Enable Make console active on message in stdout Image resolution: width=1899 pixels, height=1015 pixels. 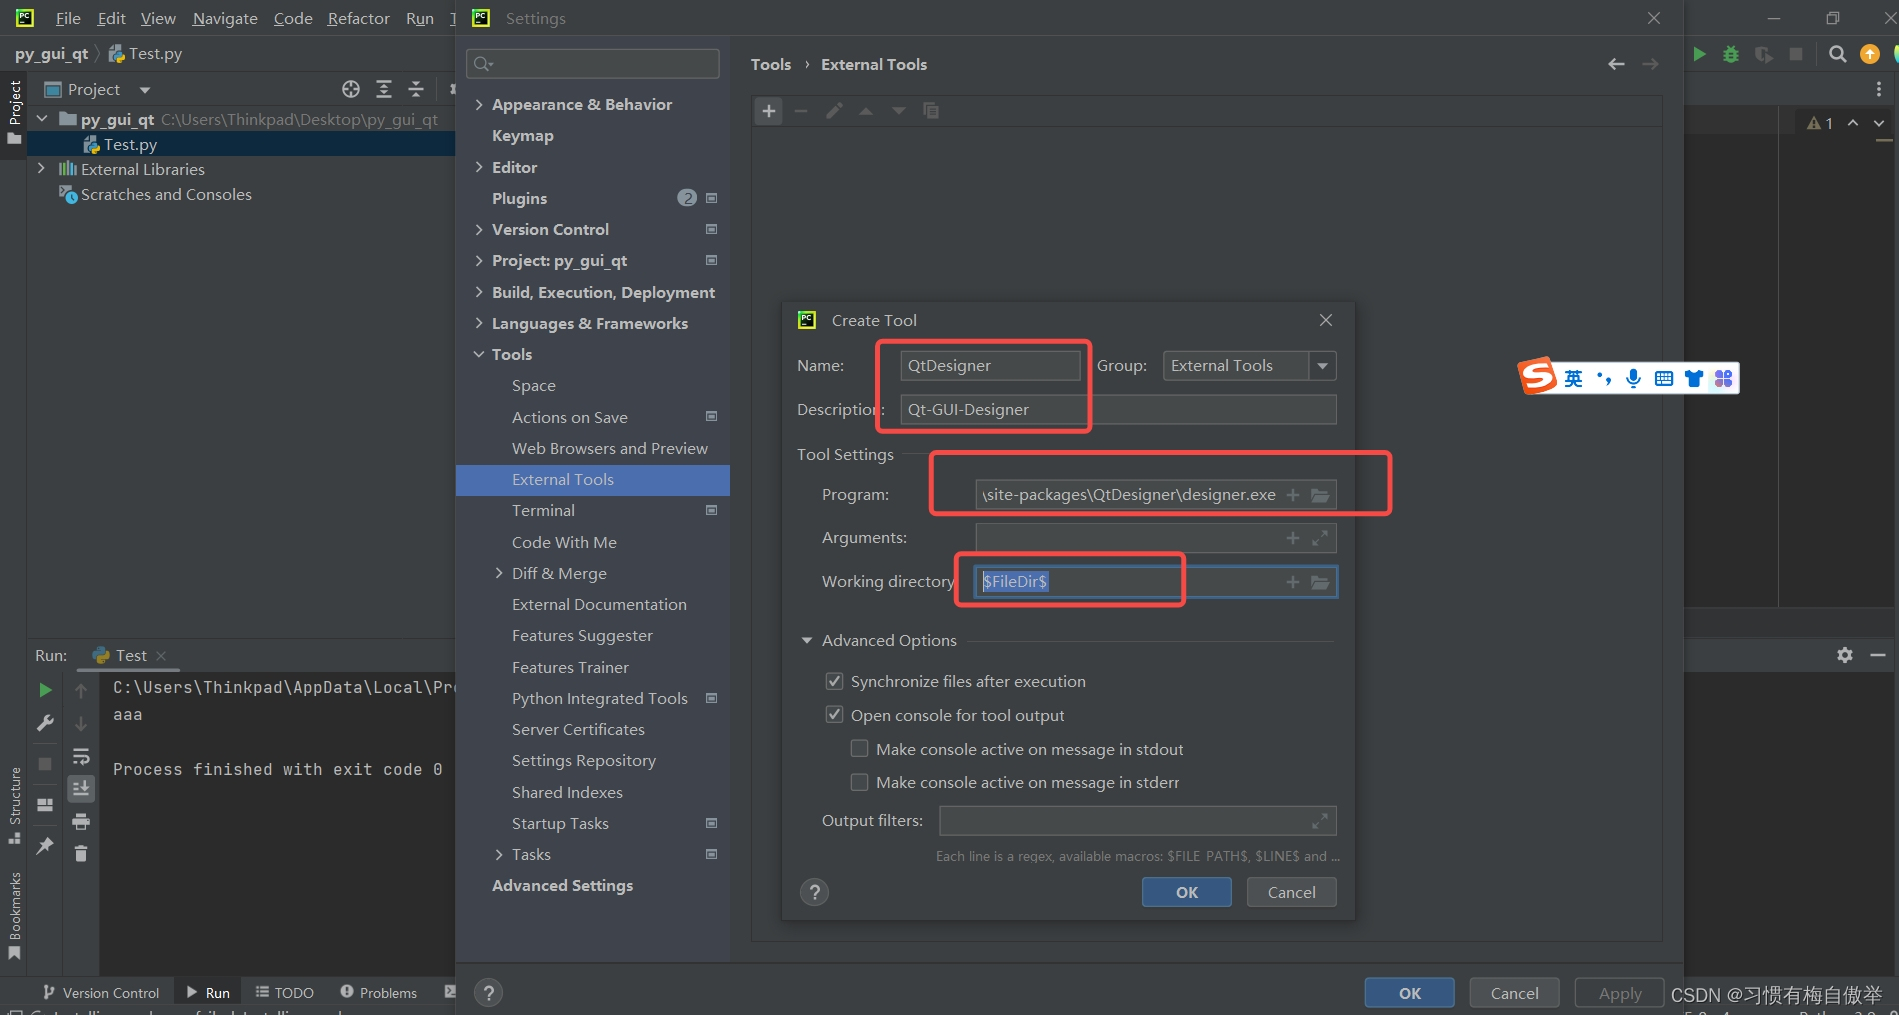pyautogui.click(x=858, y=748)
